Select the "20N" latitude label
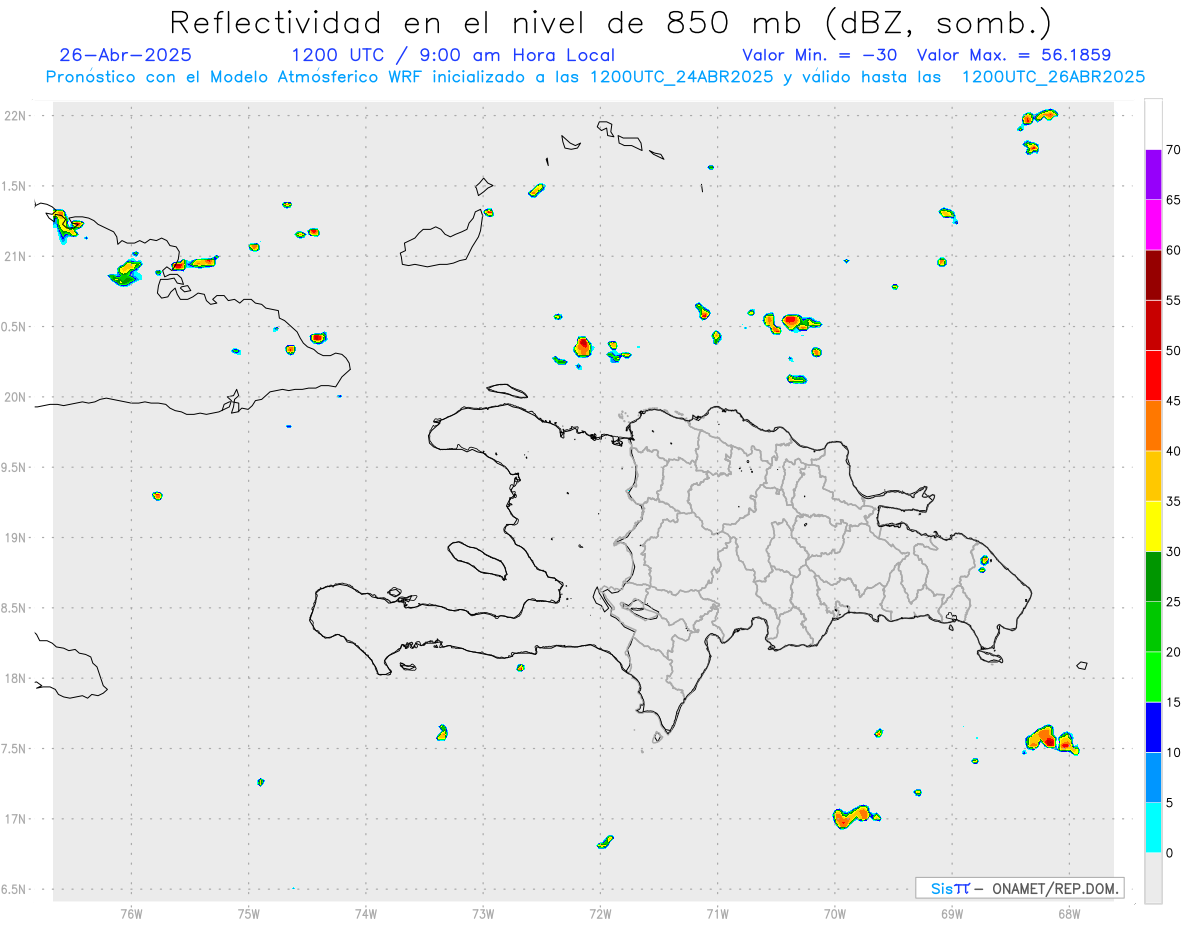 [x=15, y=397]
